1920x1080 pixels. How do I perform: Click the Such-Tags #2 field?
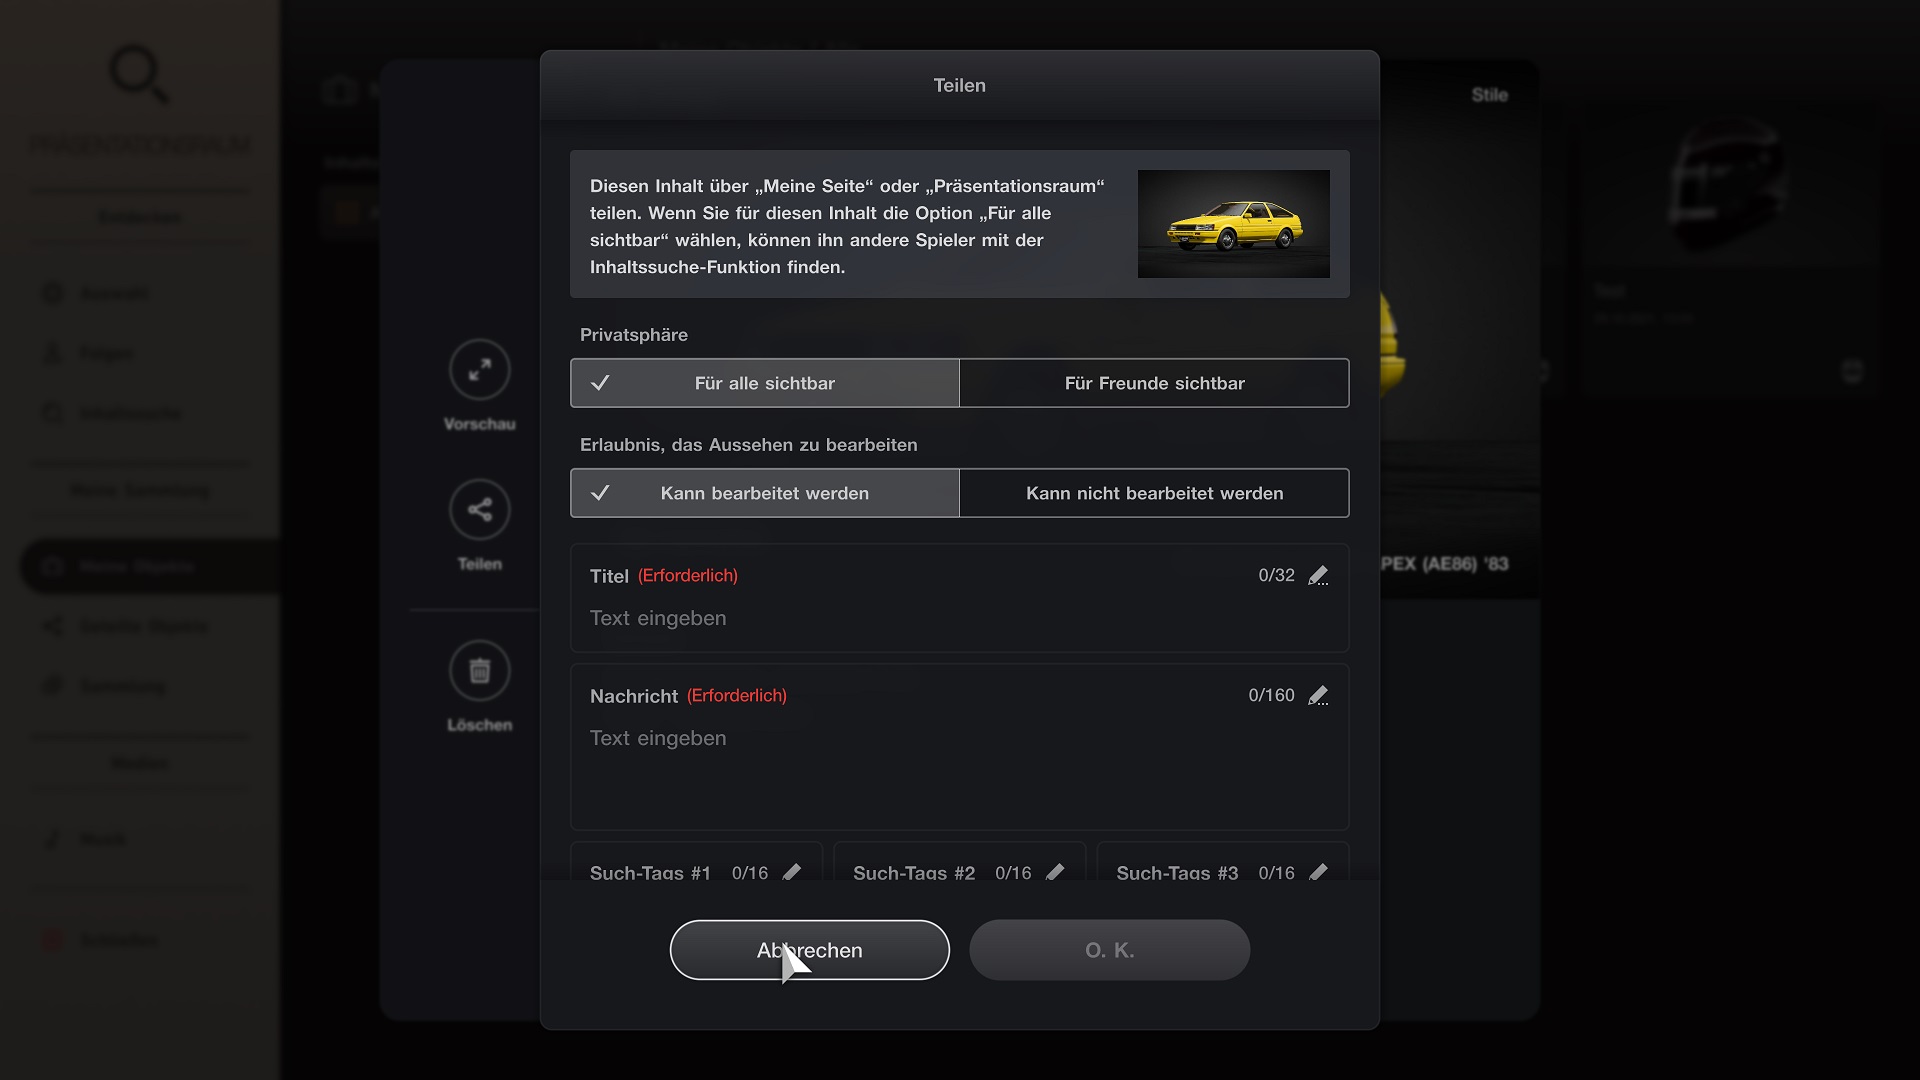[x=959, y=863]
